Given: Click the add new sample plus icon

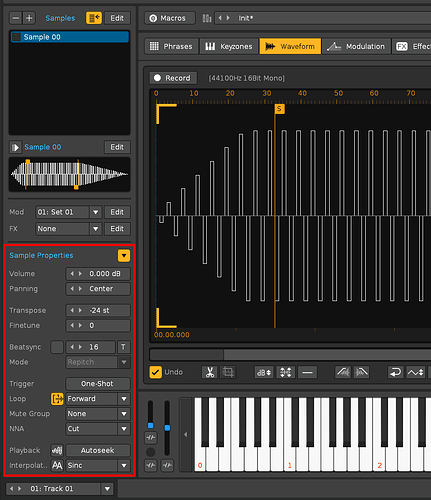Looking at the screenshot, I should click(x=29, y=18).
